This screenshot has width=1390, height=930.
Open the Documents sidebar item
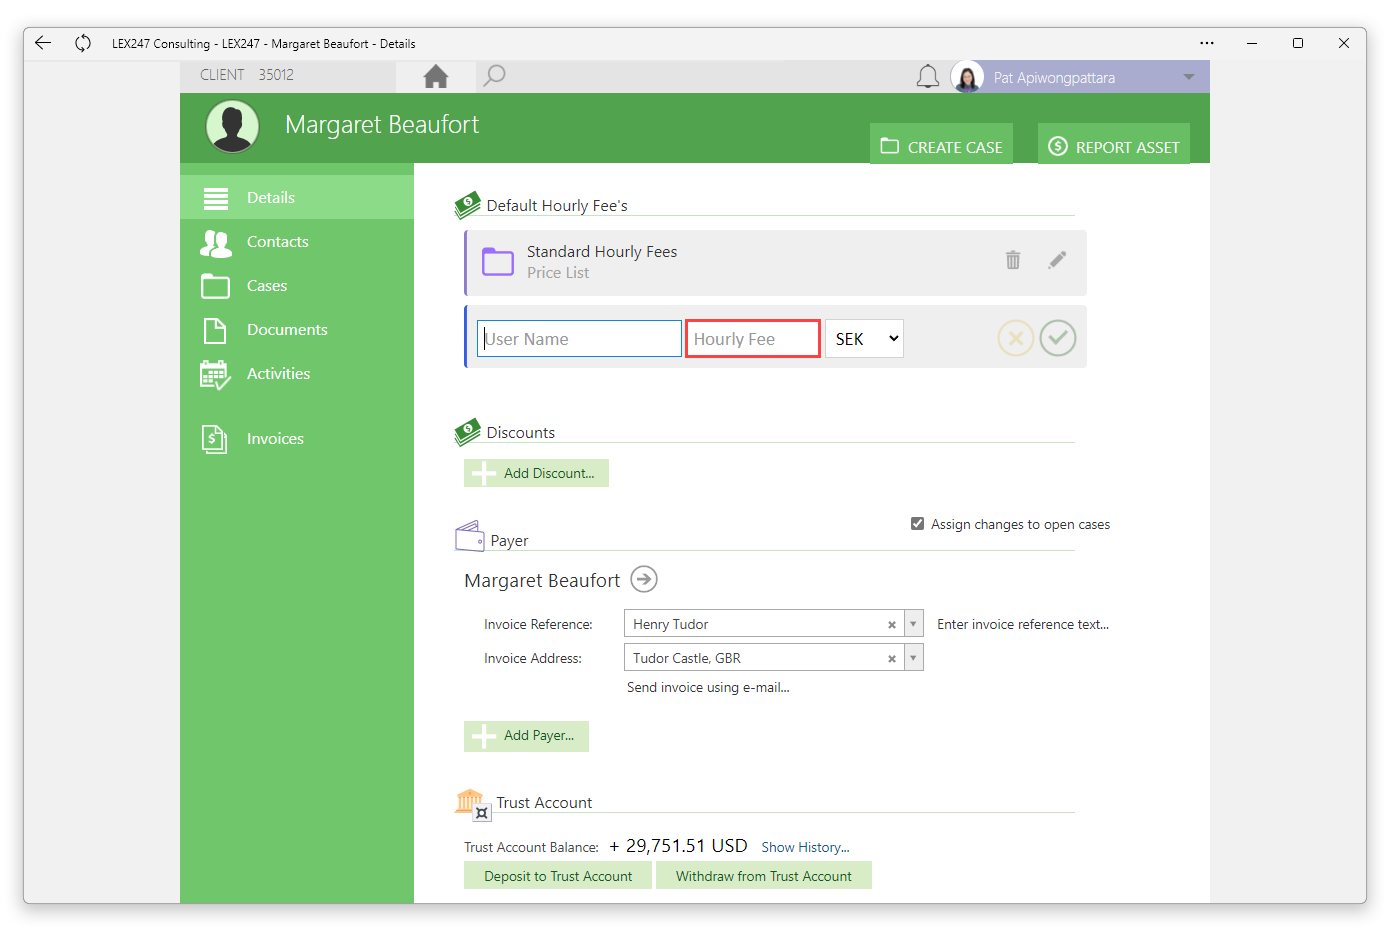(x=297, y=329)
